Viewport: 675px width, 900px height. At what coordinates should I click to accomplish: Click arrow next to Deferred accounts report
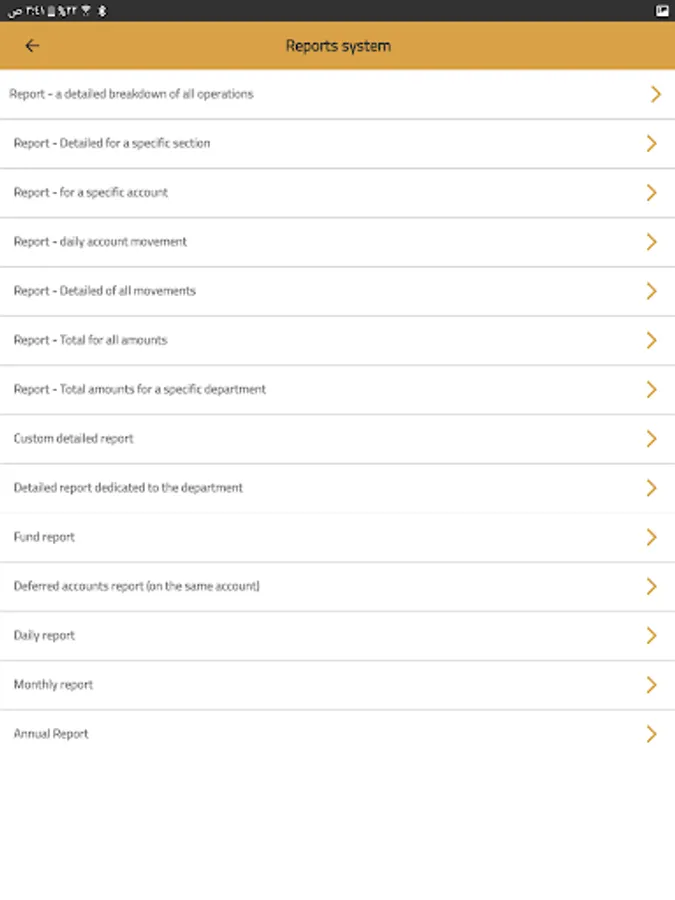652,586
